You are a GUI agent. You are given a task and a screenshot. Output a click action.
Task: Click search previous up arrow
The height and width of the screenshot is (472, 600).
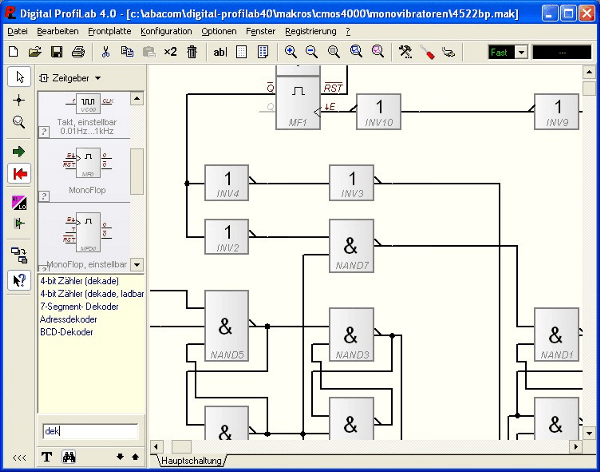[135, 457]
